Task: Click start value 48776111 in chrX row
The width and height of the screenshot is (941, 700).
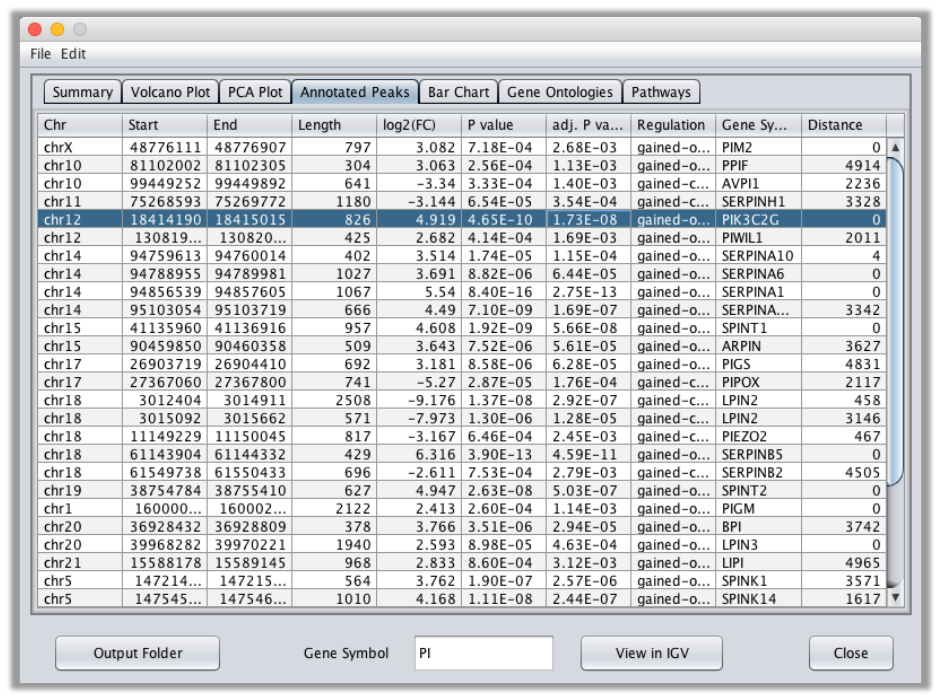Action: [165, 147]
